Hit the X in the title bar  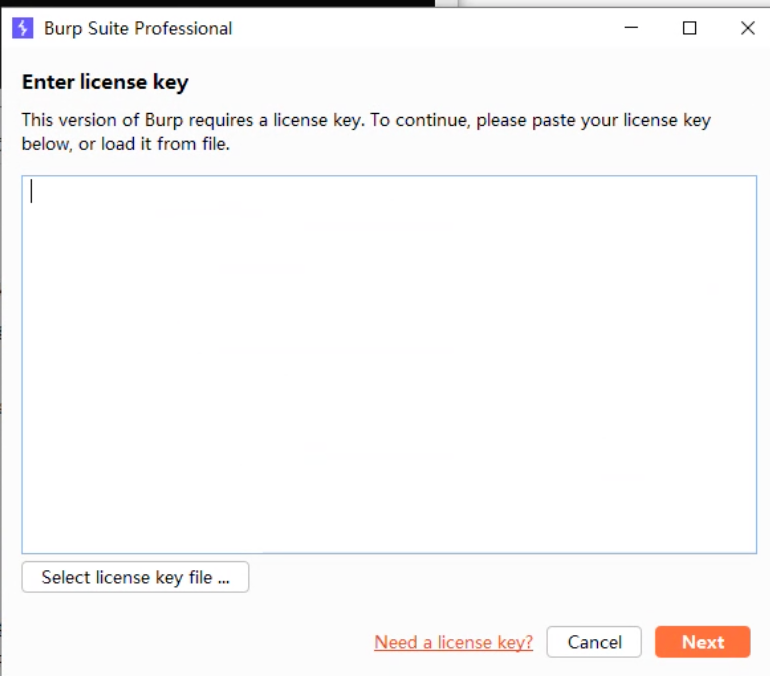coord(747,28)
